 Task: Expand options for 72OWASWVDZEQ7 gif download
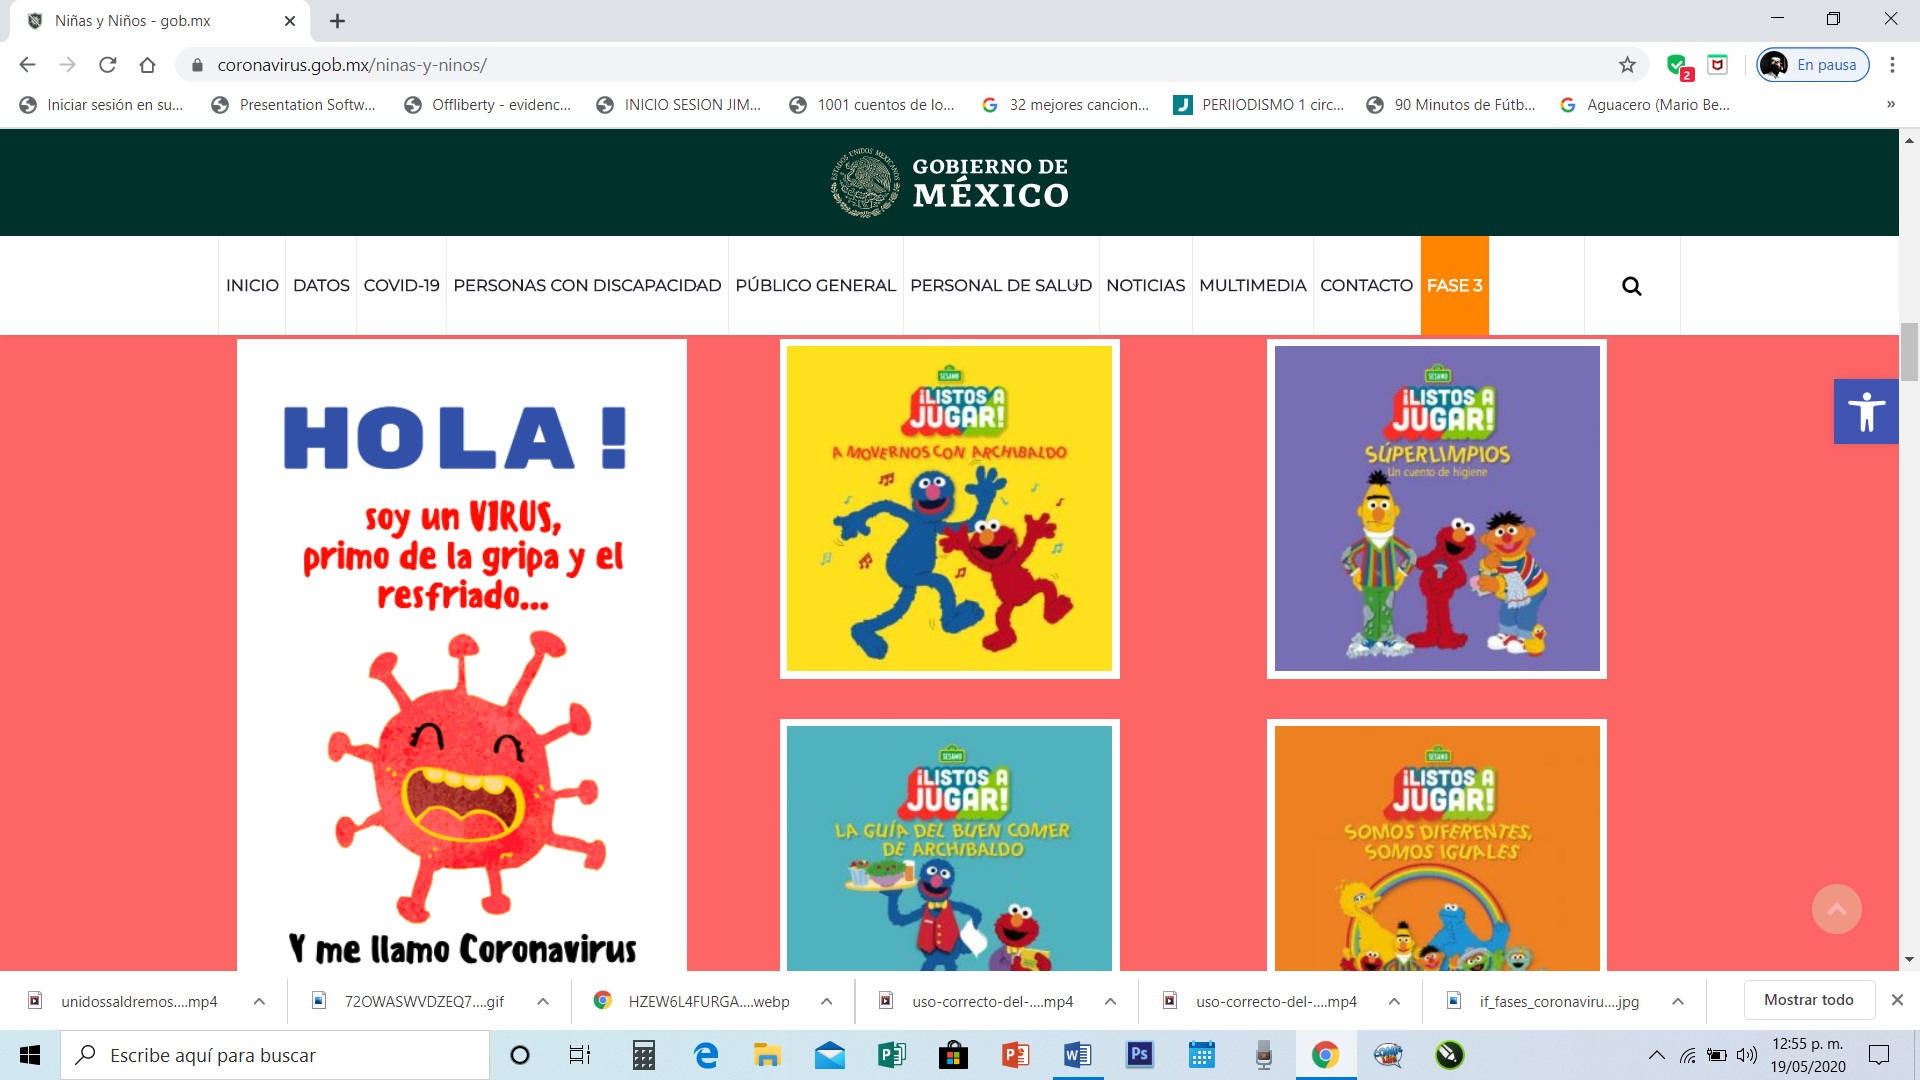(543, 1001)
